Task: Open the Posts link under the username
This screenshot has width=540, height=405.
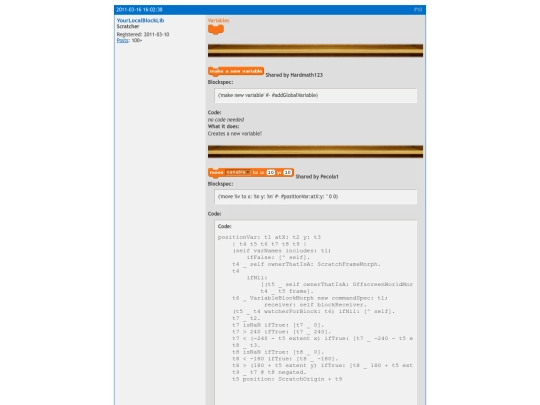Action: [122, 40]
